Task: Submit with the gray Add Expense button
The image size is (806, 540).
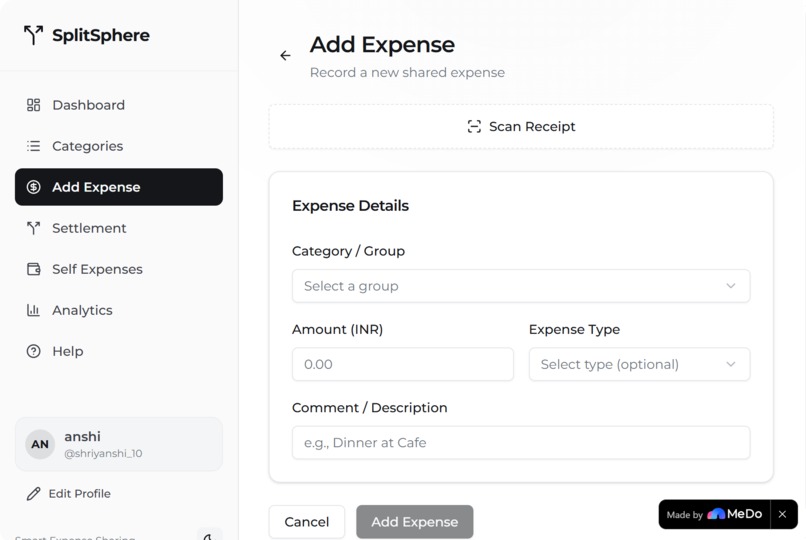Action: click(x=414, y=522)
